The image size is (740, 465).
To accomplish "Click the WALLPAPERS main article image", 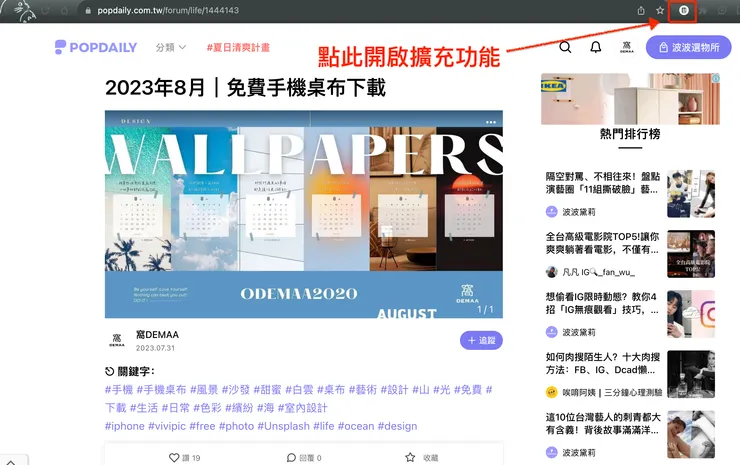I will [x=303, y=214].
